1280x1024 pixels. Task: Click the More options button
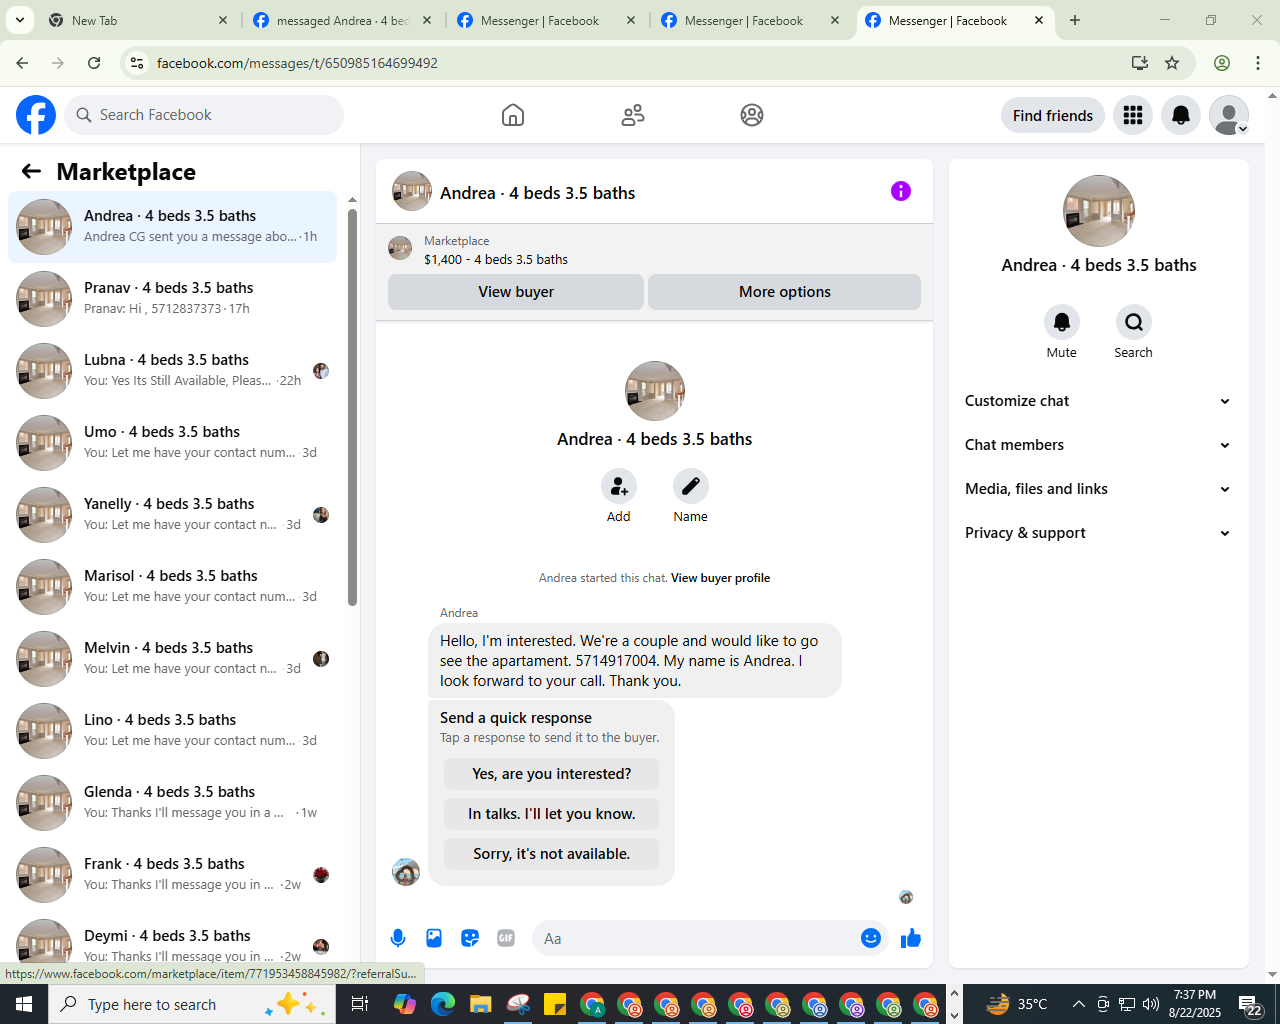[x=785, y=292]
